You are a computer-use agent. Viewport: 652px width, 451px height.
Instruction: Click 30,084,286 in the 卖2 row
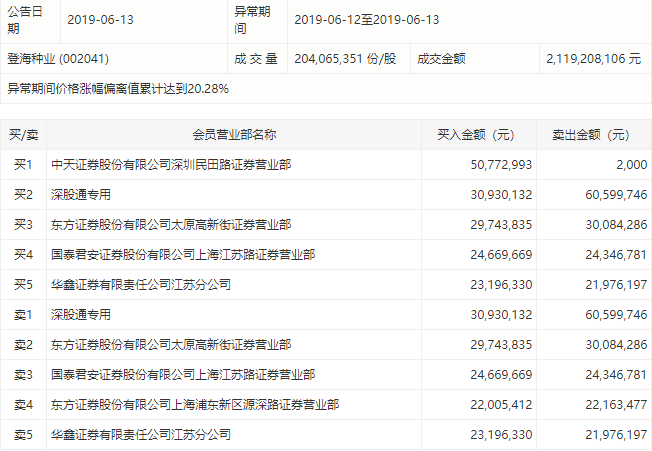pos(616,345)
